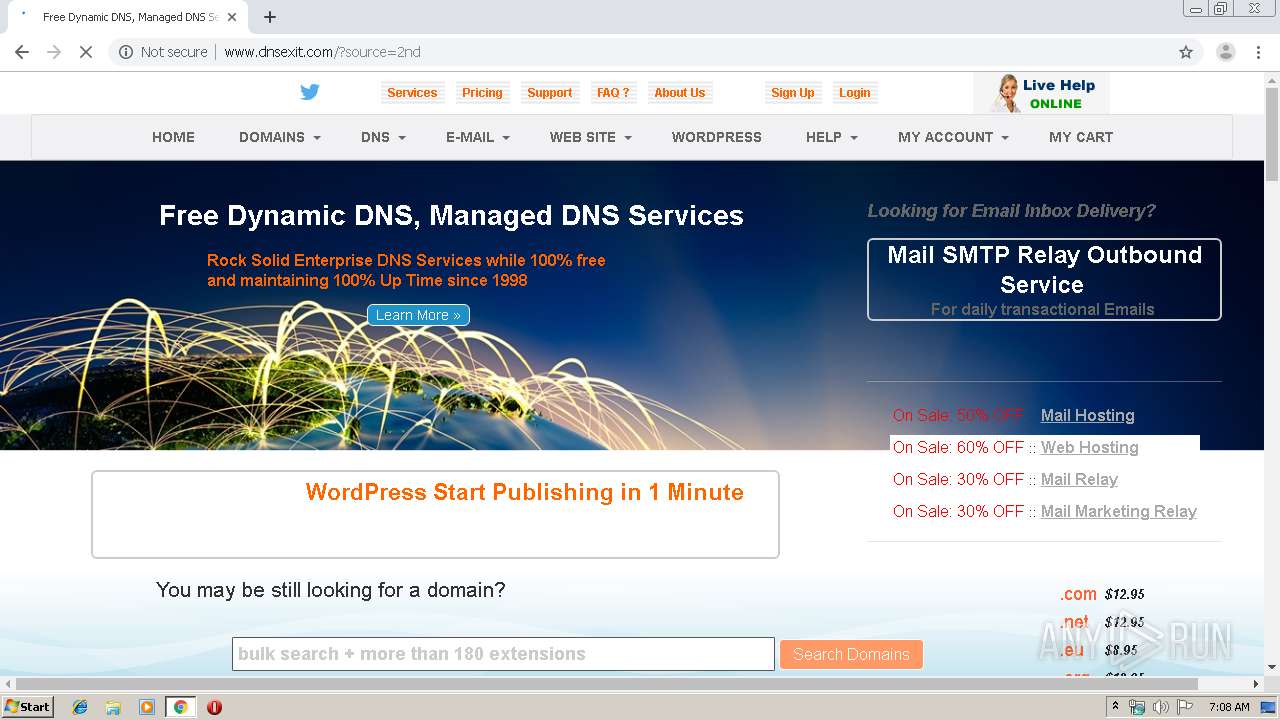Screen dimensions: 1280x720
Task: Expand the E-MAIL dropdown menu
Action: [478, 137]
